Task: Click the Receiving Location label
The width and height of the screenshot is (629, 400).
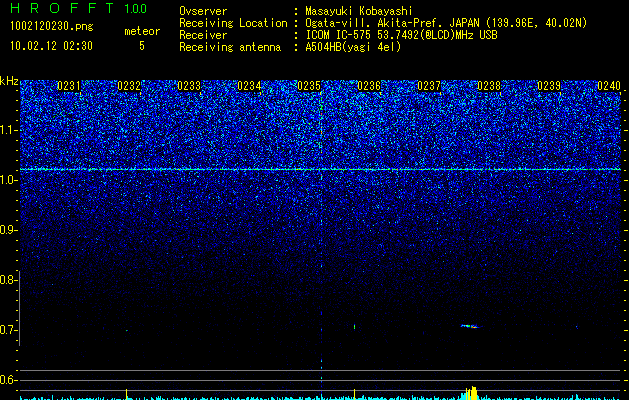Action: [233, 23]
